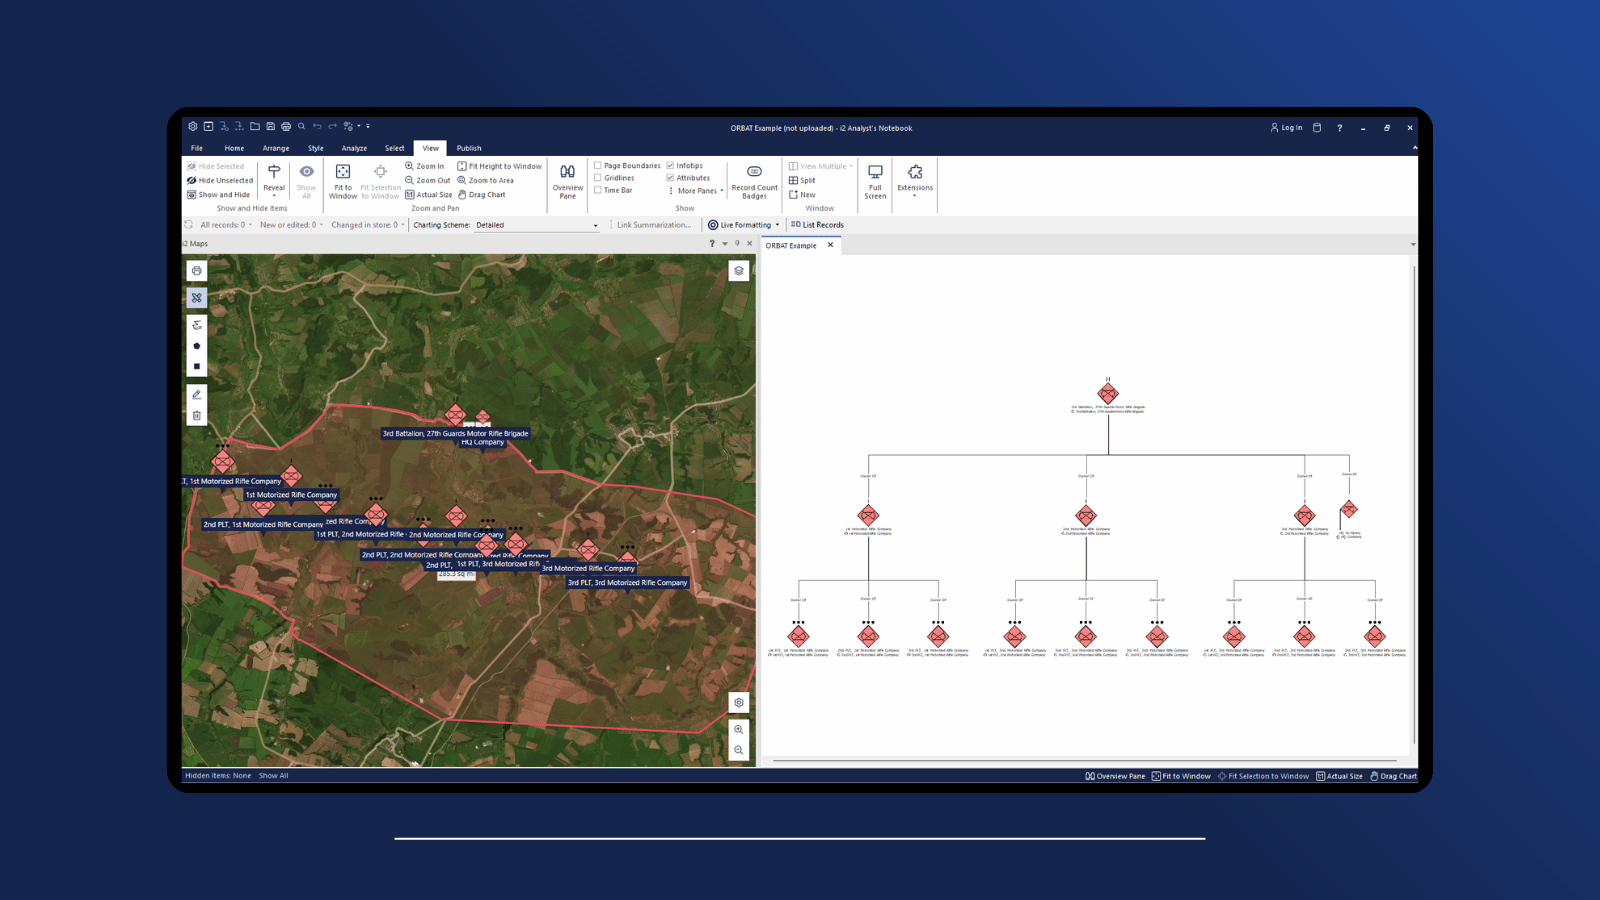This screenshot has width=1600, height=900.
Task: Click the Actual Size ribbon command
Action: (x=429, y=195)
